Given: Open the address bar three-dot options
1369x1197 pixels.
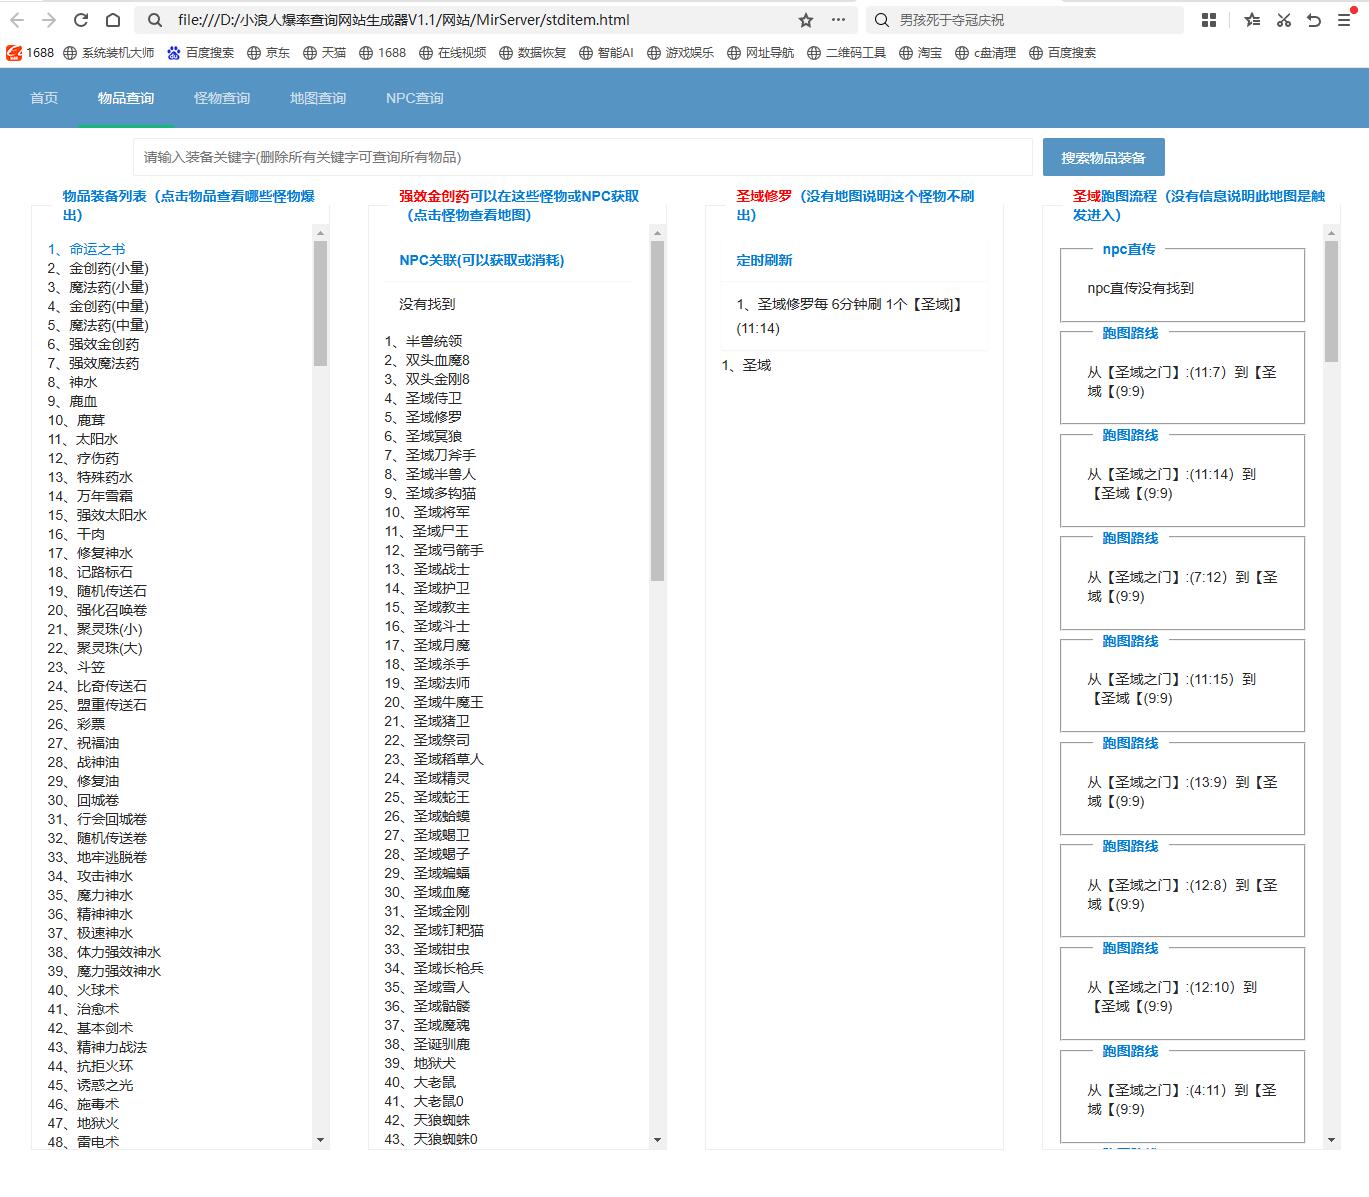Looking at the screenshot, I should (838, 20).
